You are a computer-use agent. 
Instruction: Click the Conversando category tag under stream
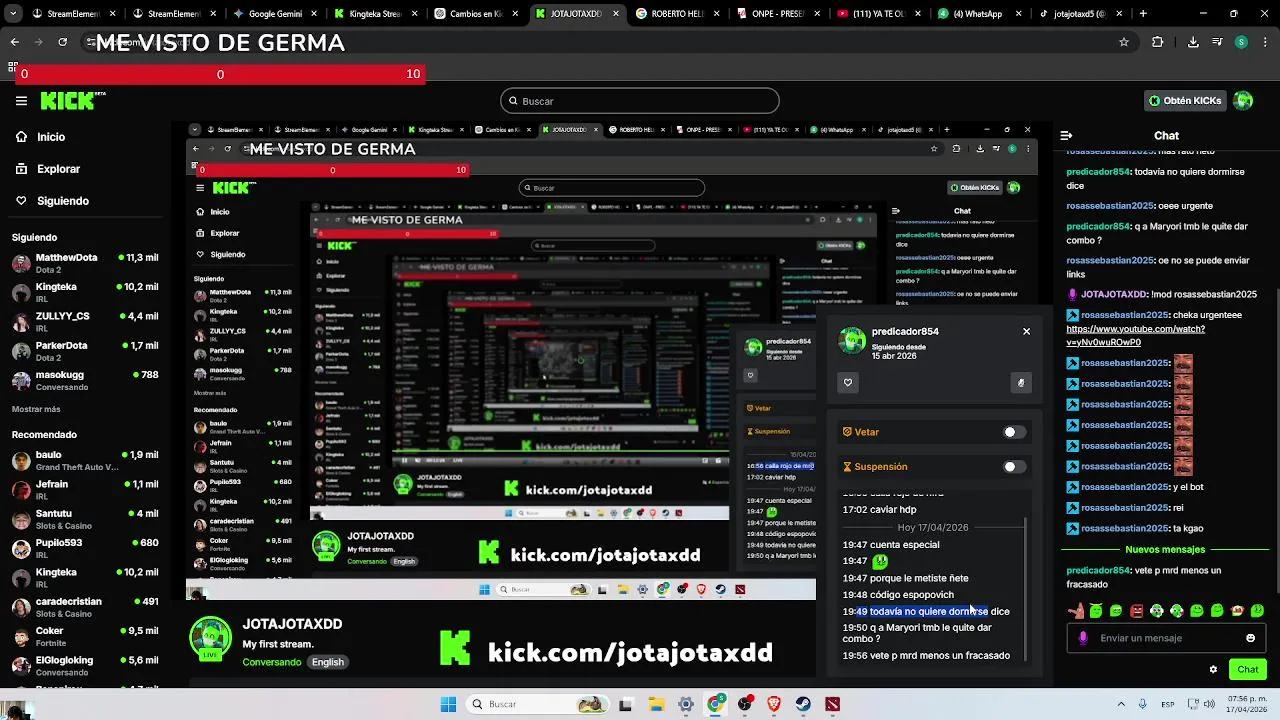click(271, 662)
